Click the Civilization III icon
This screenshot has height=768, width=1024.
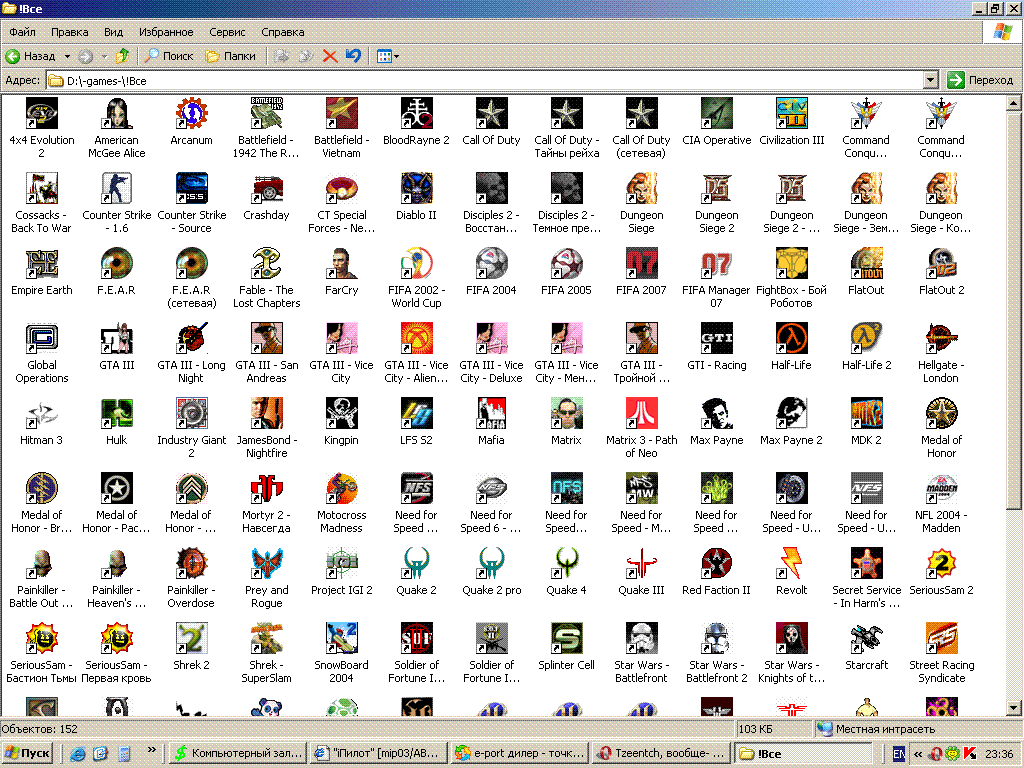tap(791, 113)
